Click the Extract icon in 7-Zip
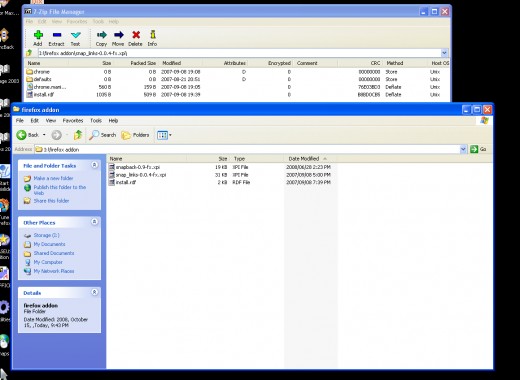The height and width of the screenshot is (380, 520). coord(57,35)
